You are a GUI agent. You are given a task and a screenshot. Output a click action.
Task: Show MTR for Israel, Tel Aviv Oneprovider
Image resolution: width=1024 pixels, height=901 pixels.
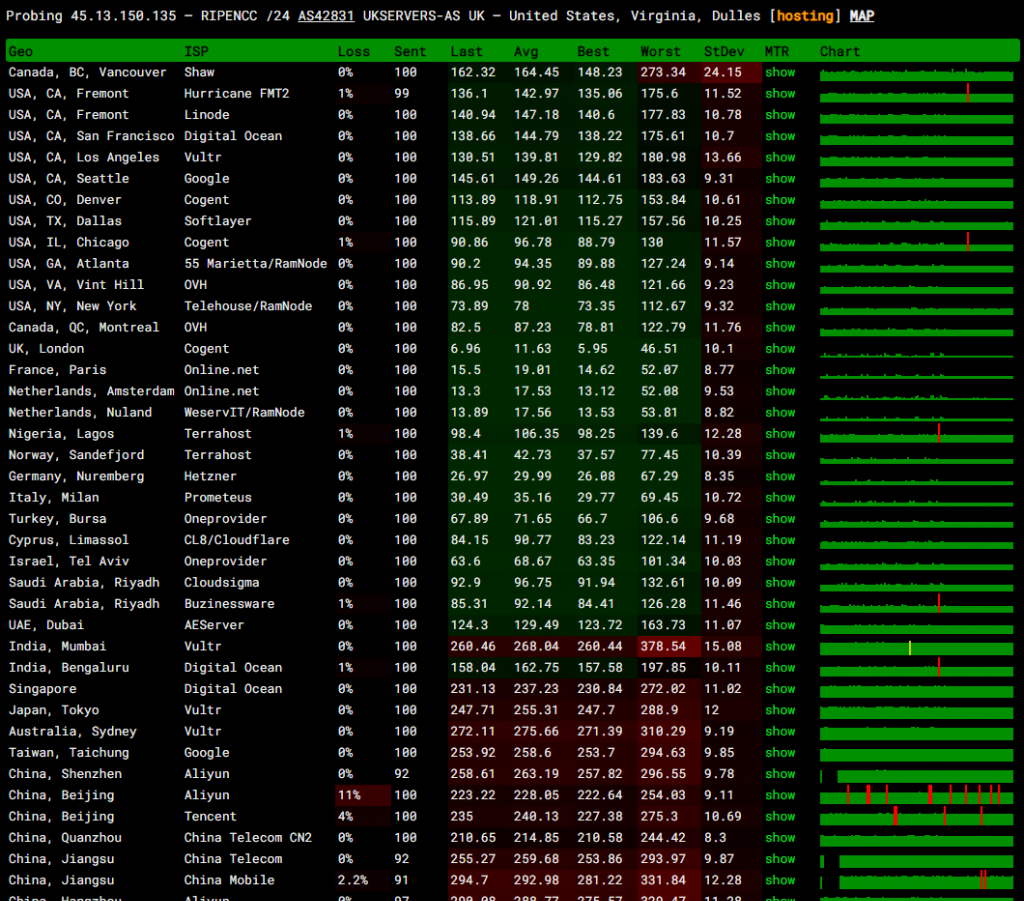click(x=780, y=561)
